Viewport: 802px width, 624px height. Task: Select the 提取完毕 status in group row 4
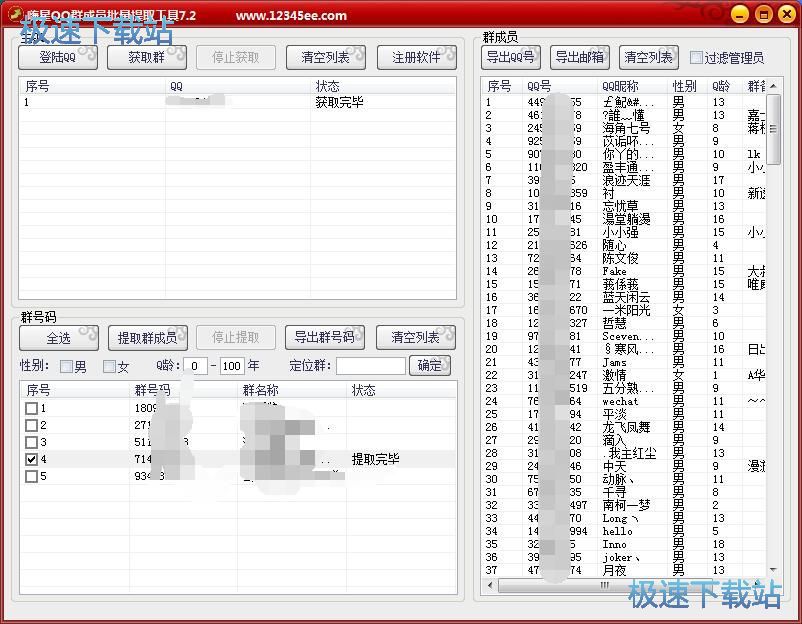(x=375, y=459)
